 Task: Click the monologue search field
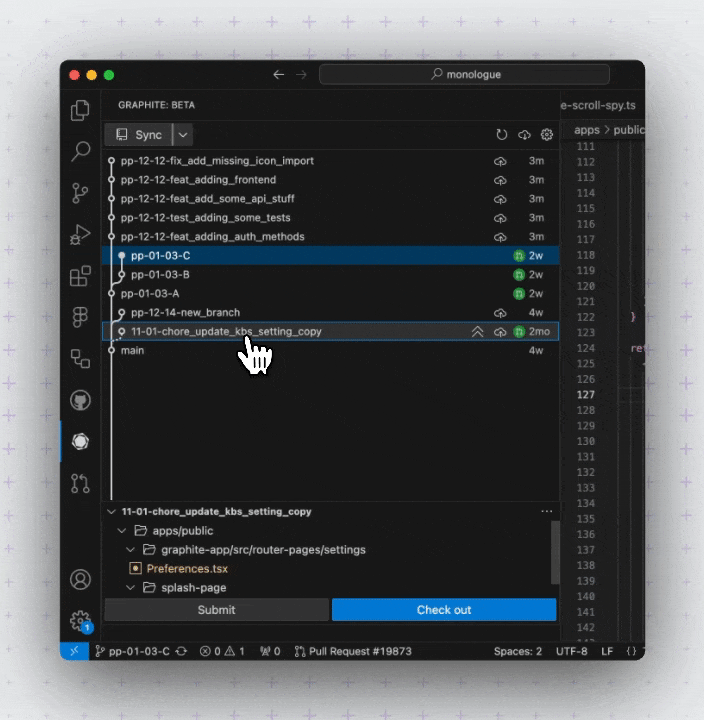464,74
